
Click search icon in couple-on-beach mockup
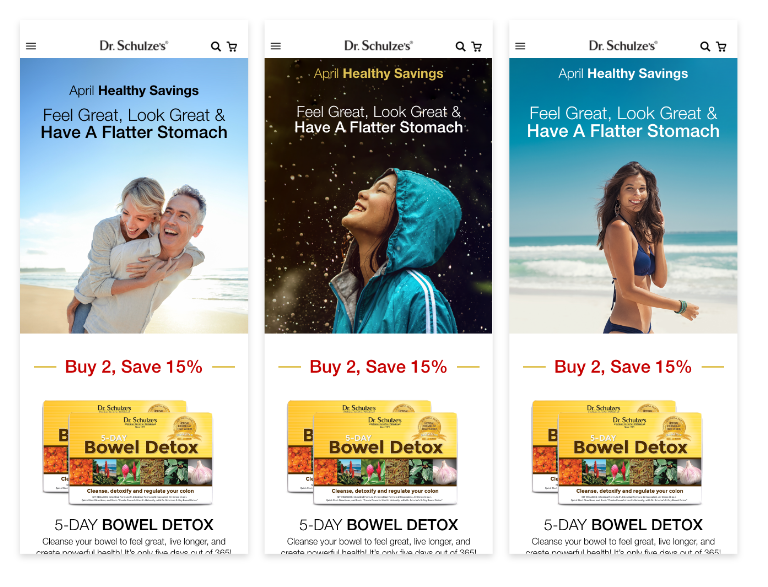tap(216, 47)
